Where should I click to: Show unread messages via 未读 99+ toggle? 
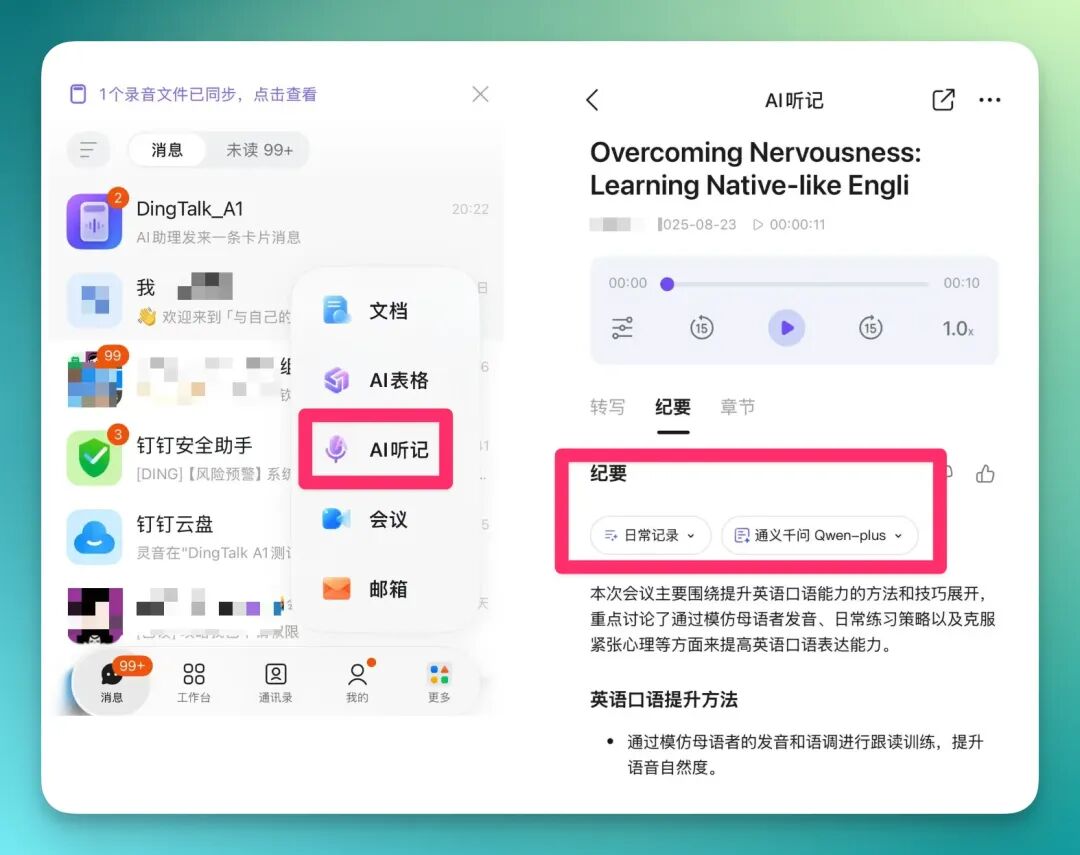[x=259, y=150]
